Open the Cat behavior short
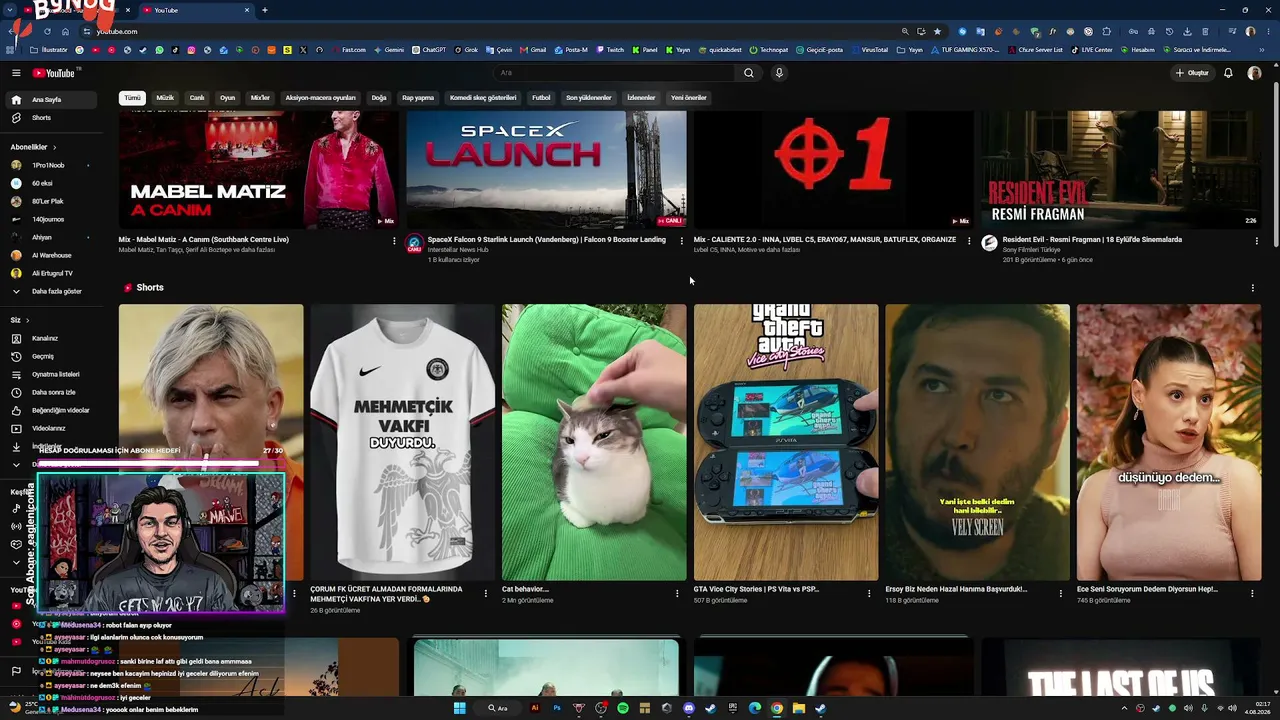 [594, 442]
